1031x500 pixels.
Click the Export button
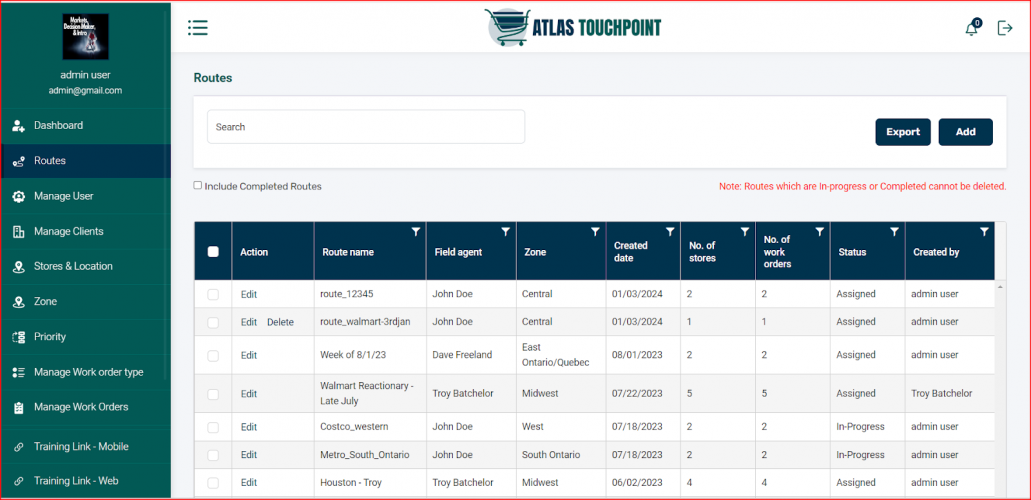[903, 132]
